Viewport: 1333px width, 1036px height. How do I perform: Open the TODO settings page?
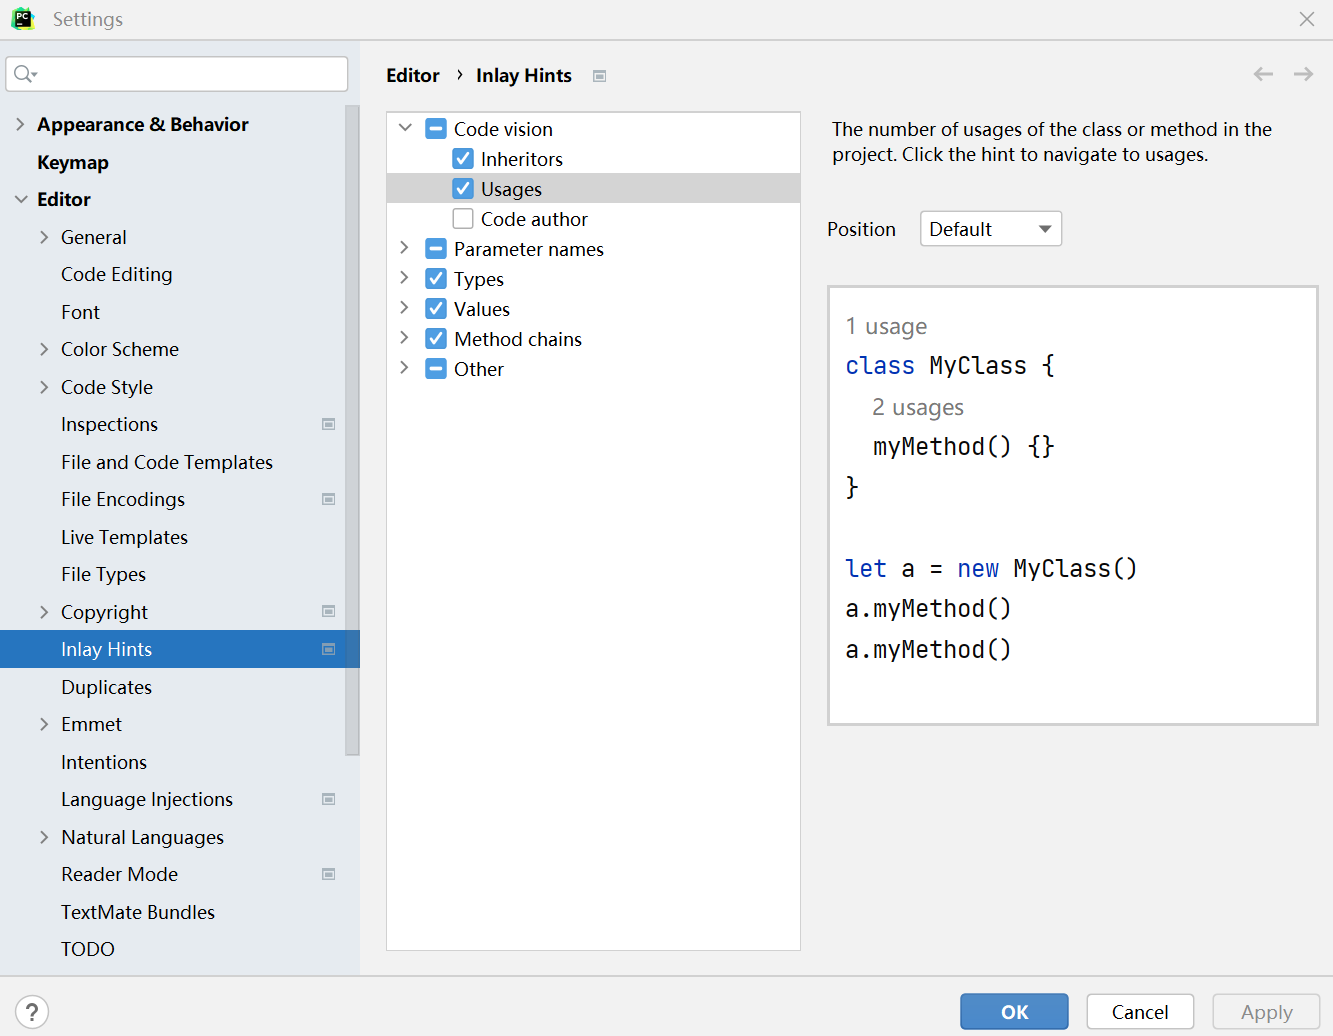(x=88, y=949)
